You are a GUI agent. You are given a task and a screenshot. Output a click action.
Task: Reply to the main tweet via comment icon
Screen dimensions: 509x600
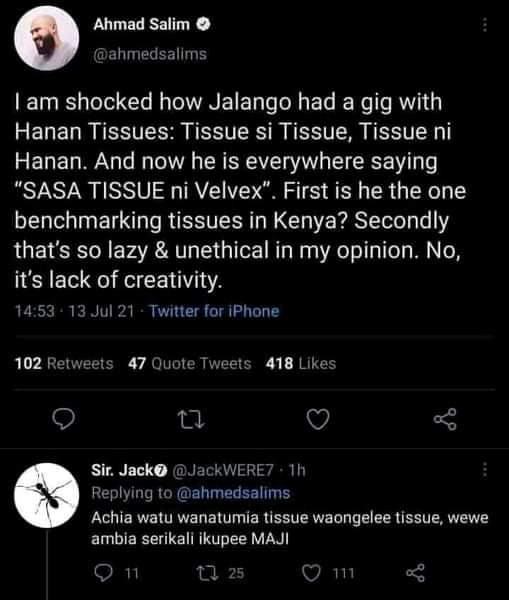pyautogui.click(x=63, y=419)
